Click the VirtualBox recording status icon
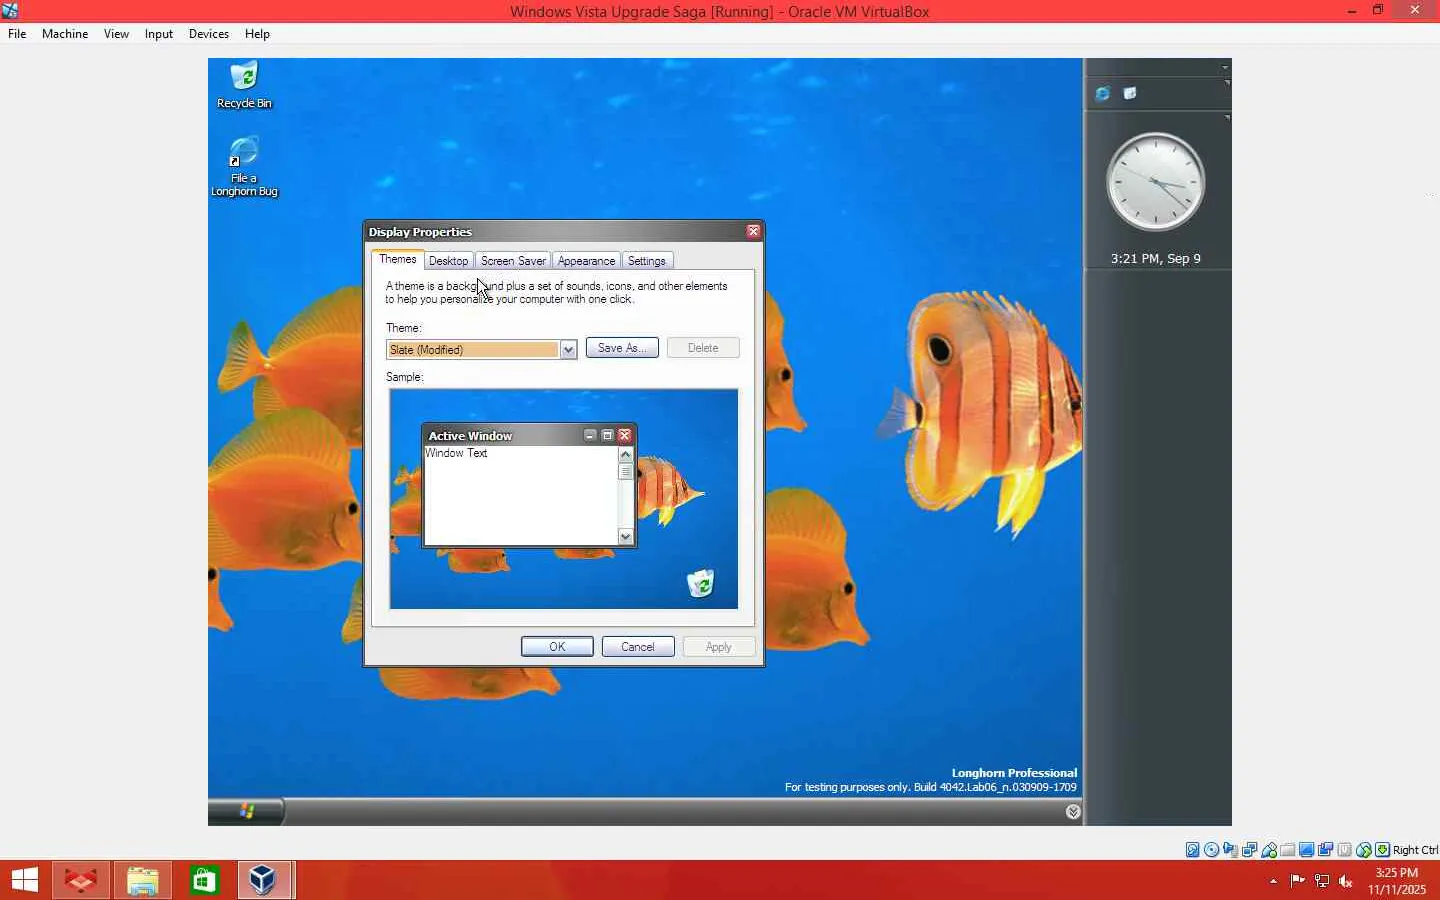 point(1326,850)
